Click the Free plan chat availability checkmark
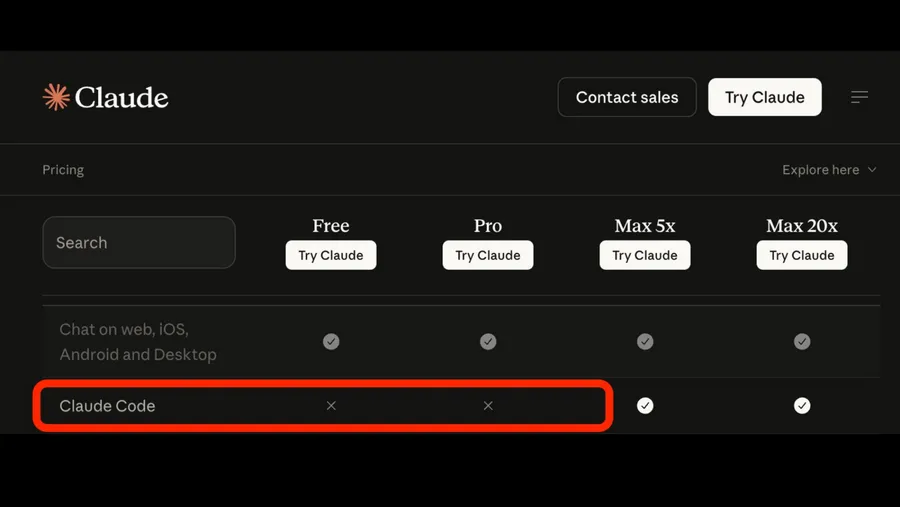This screenshot has width=900, height=507. pyautogui.click(x=331, y=342)
